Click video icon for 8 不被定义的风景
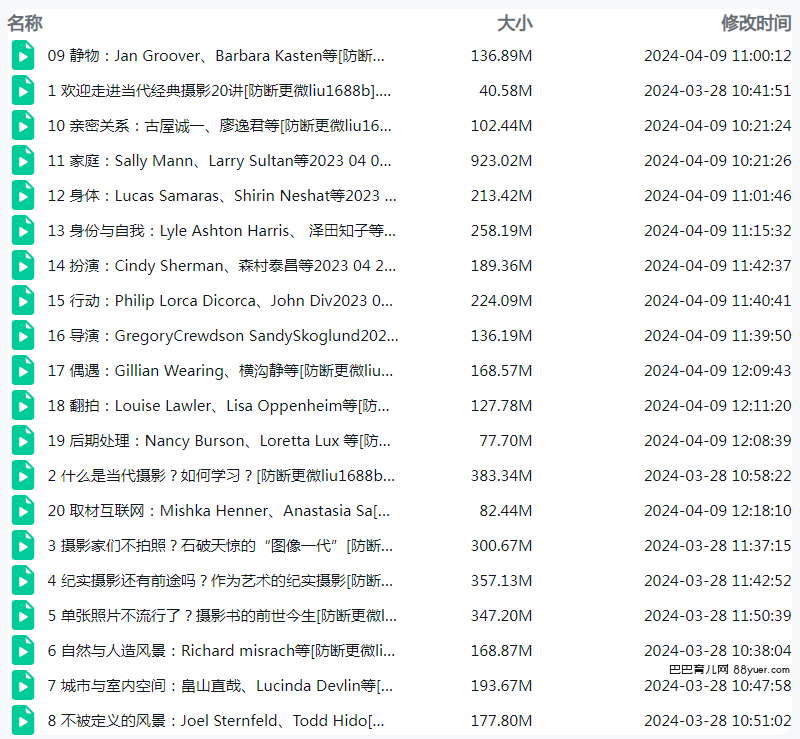The image size is (800, 739). pyautogui.click(x=23, y=721)
